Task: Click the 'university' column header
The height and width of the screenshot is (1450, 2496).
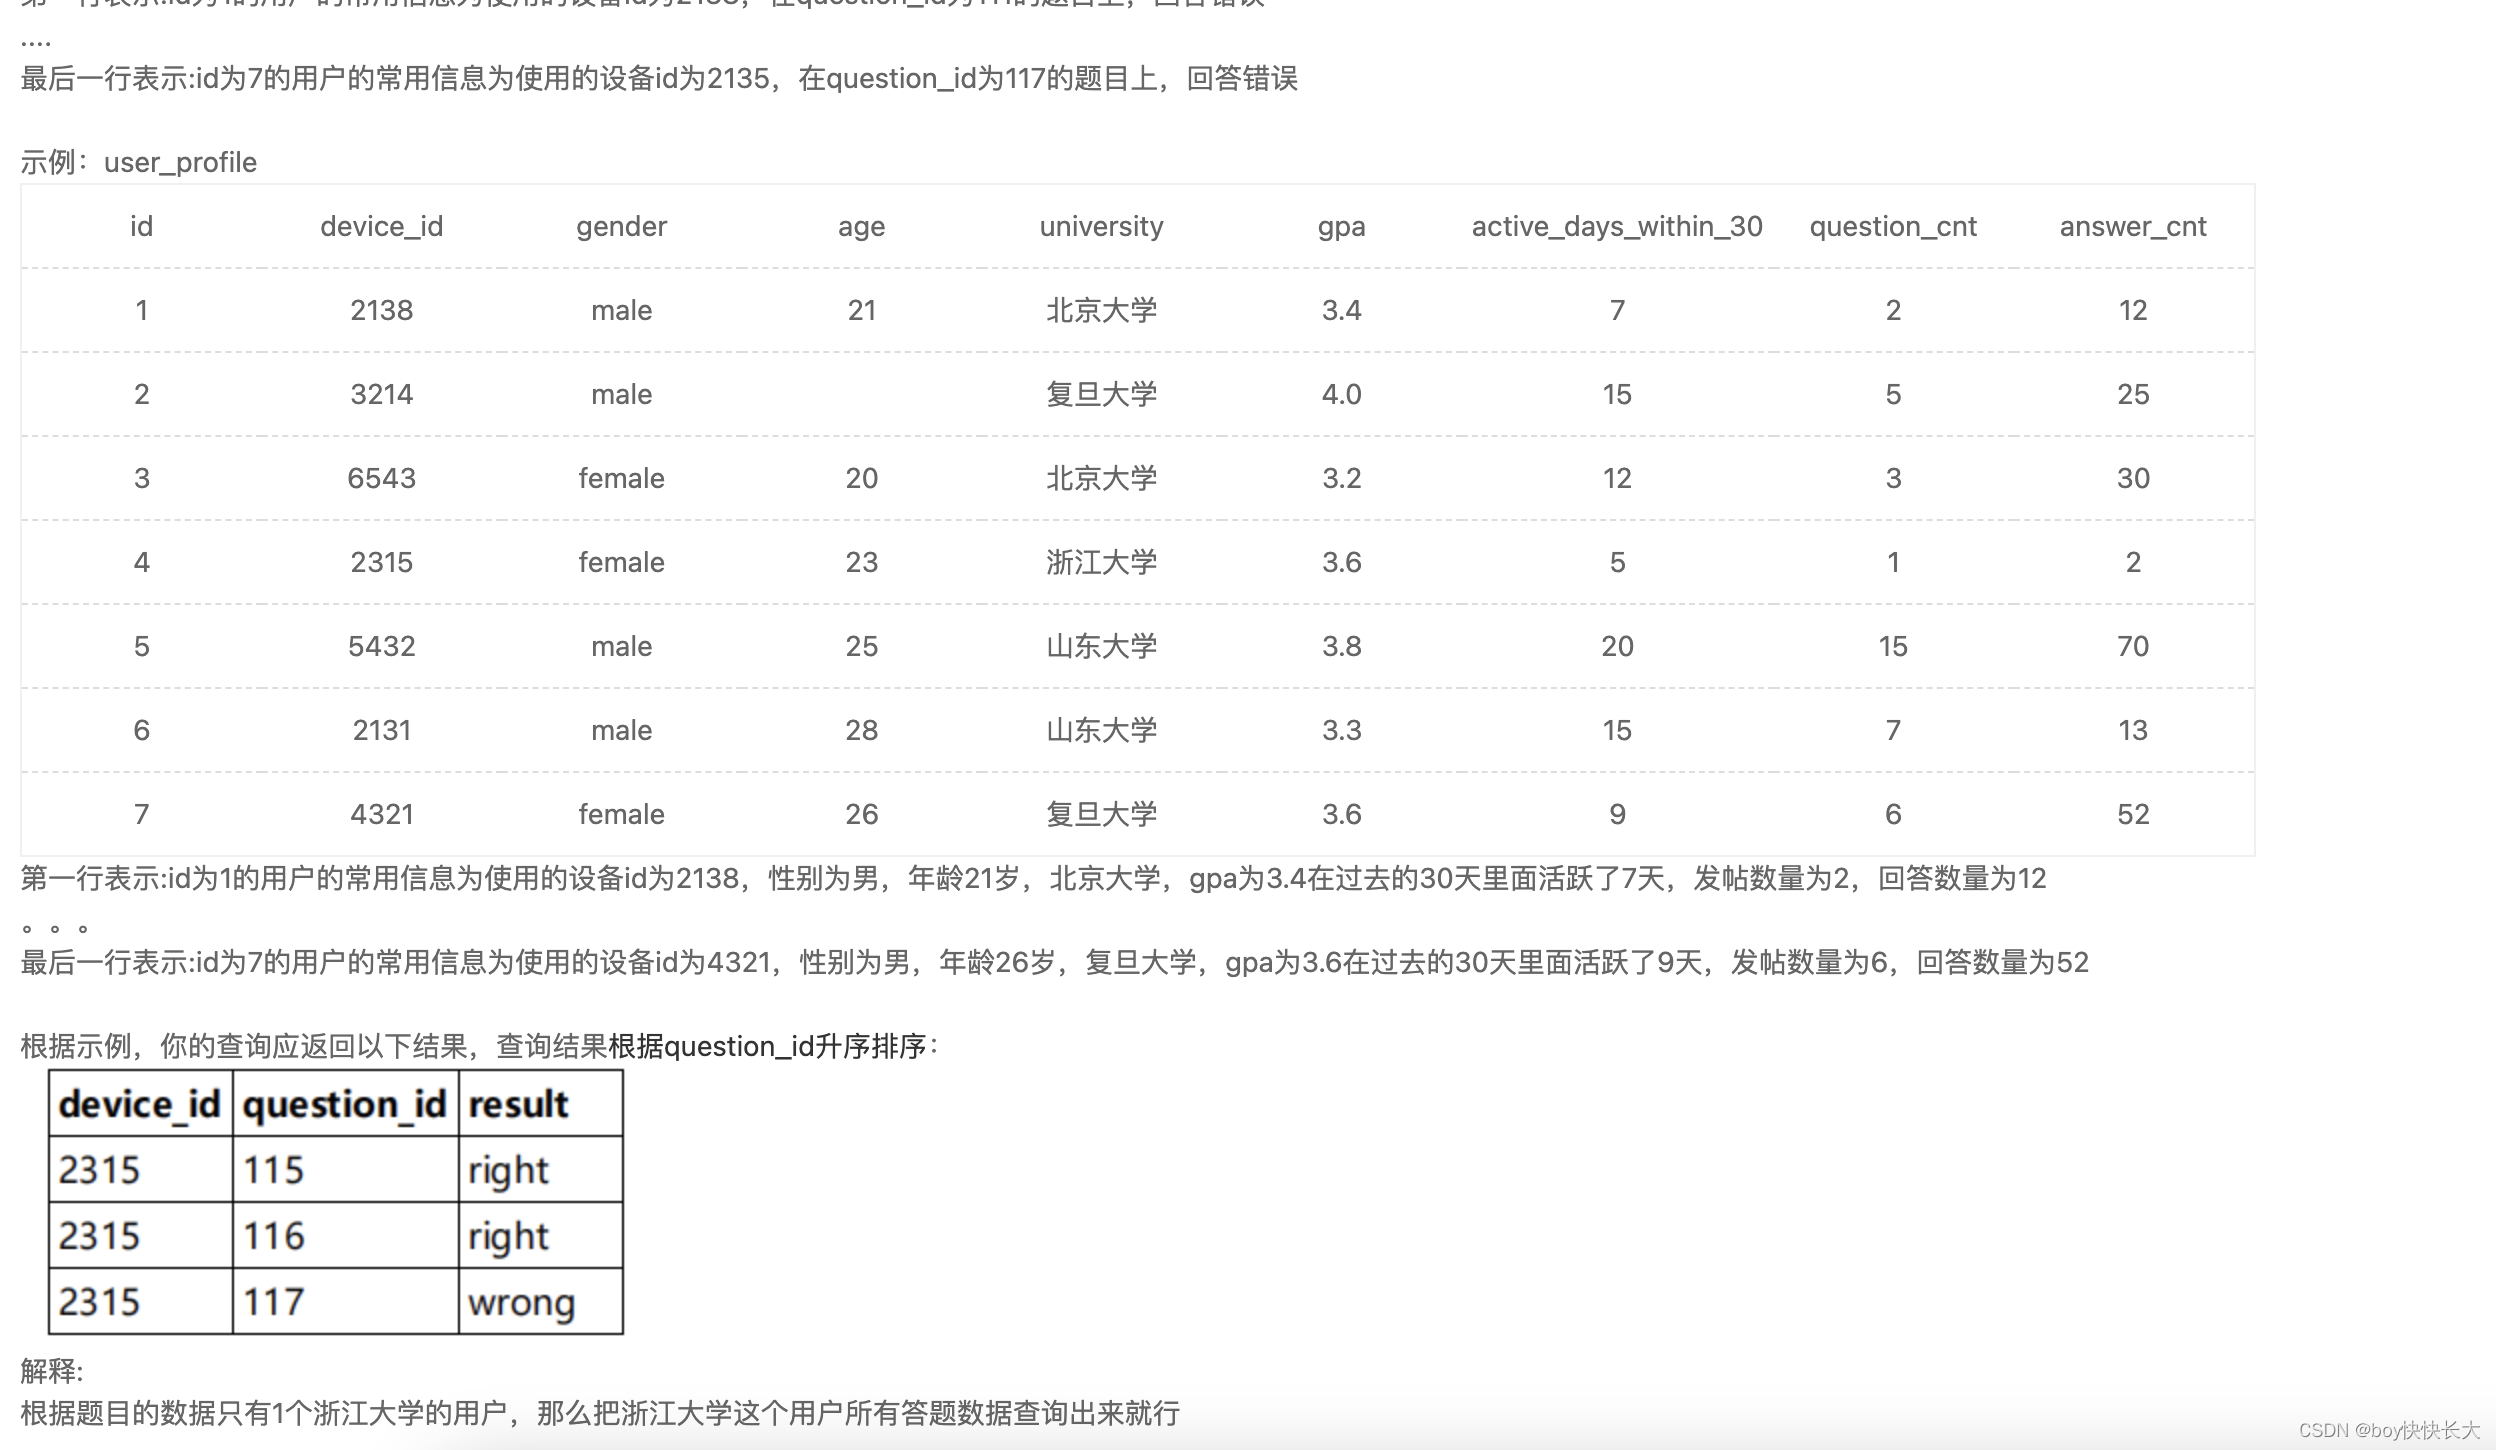Action: click(x=1101, y=227)
